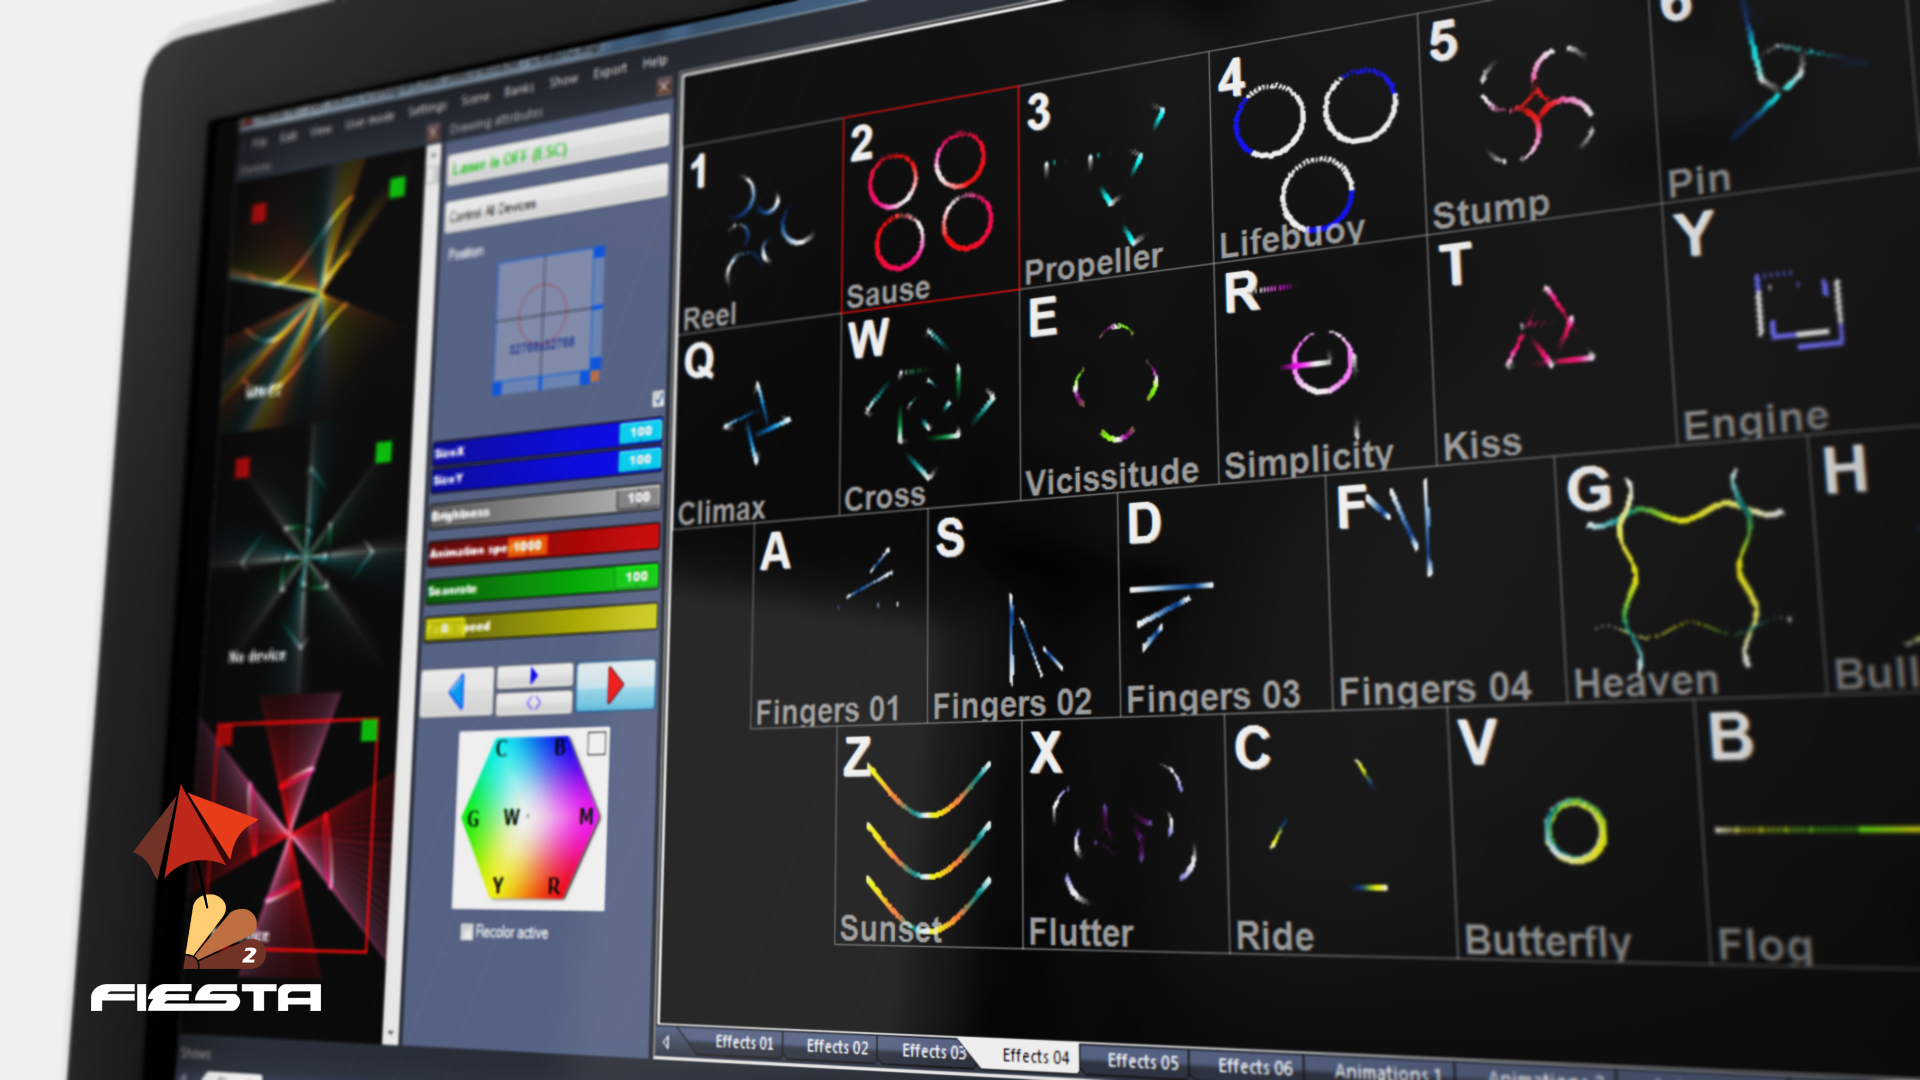Trigger the Lifebuoy effect cell
The height and width of the screenshot is (1080, 1920).
tap(1312, 155)
